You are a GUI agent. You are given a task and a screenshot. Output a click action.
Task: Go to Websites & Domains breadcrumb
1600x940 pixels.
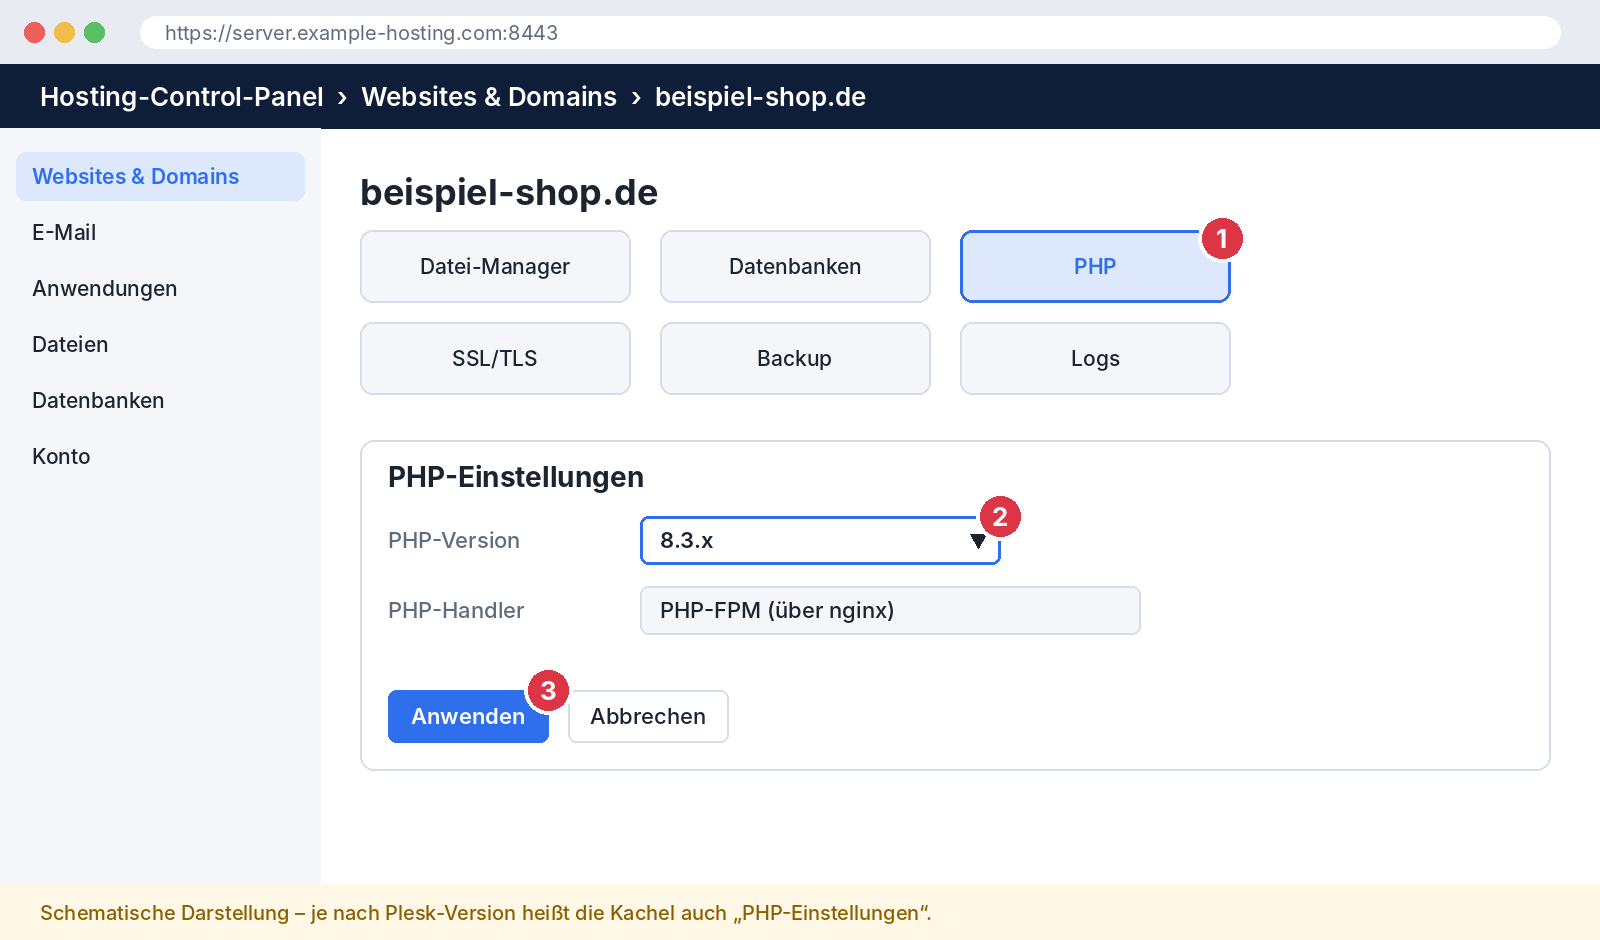click(x=489, y=97)
